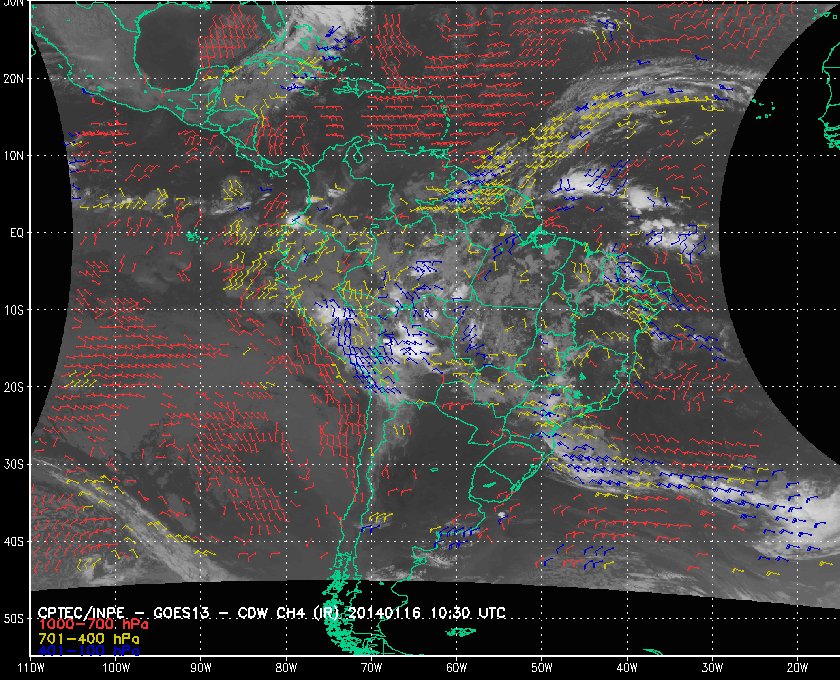
Task: Click the 20N latitude label
Action: (13, 78)
